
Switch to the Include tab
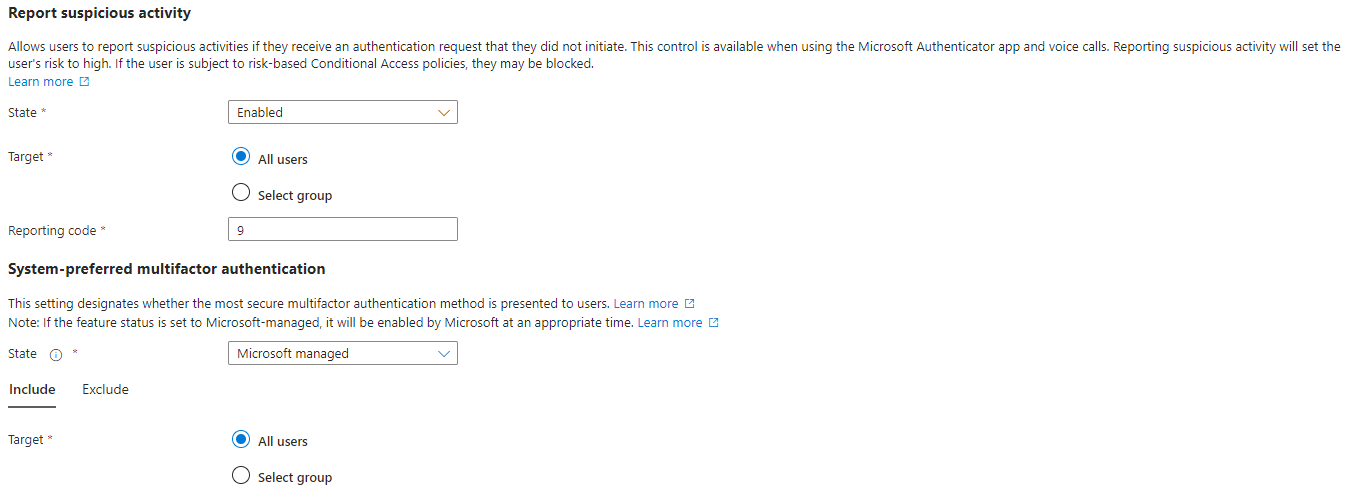coord(32,389)
